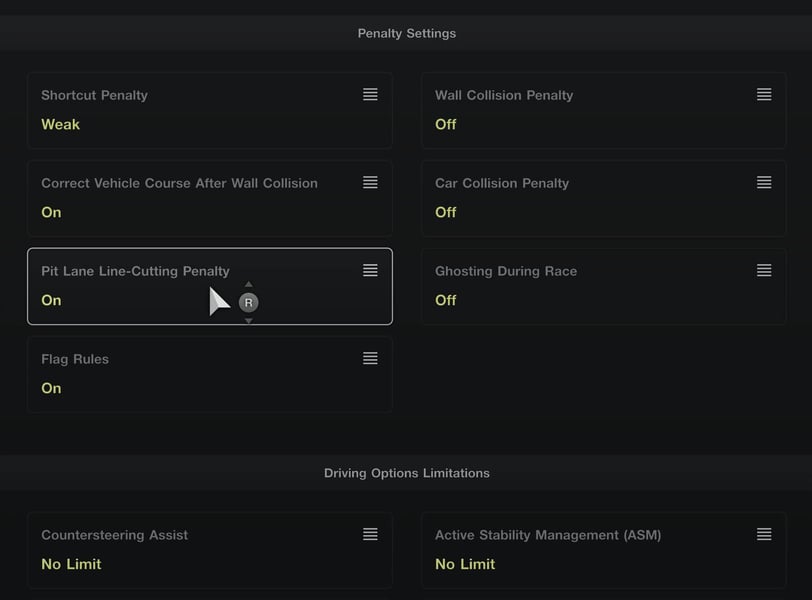
Task: Click the Penalty Settings section header
Action: tap(407, 33)
